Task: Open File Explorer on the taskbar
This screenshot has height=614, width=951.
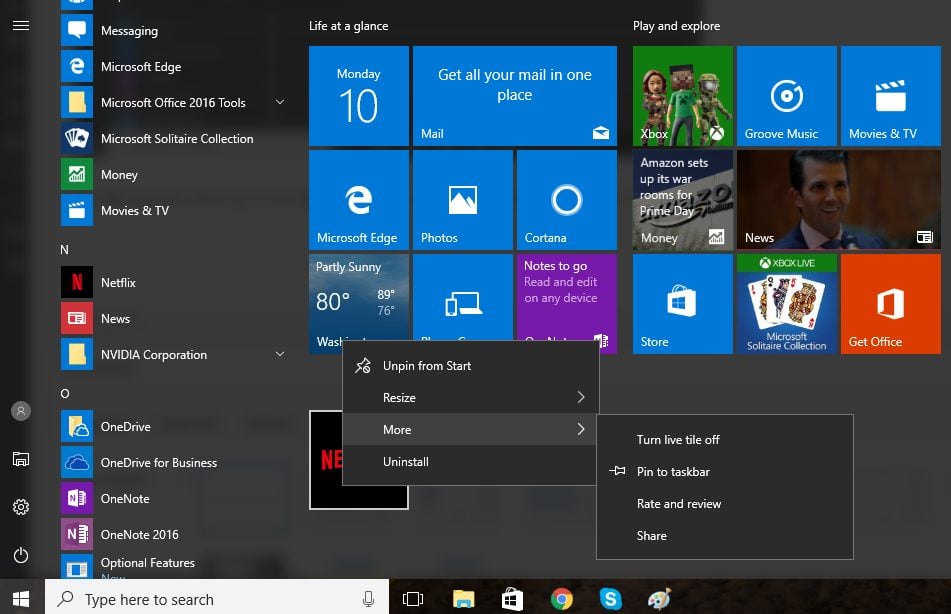Action: 463,599
